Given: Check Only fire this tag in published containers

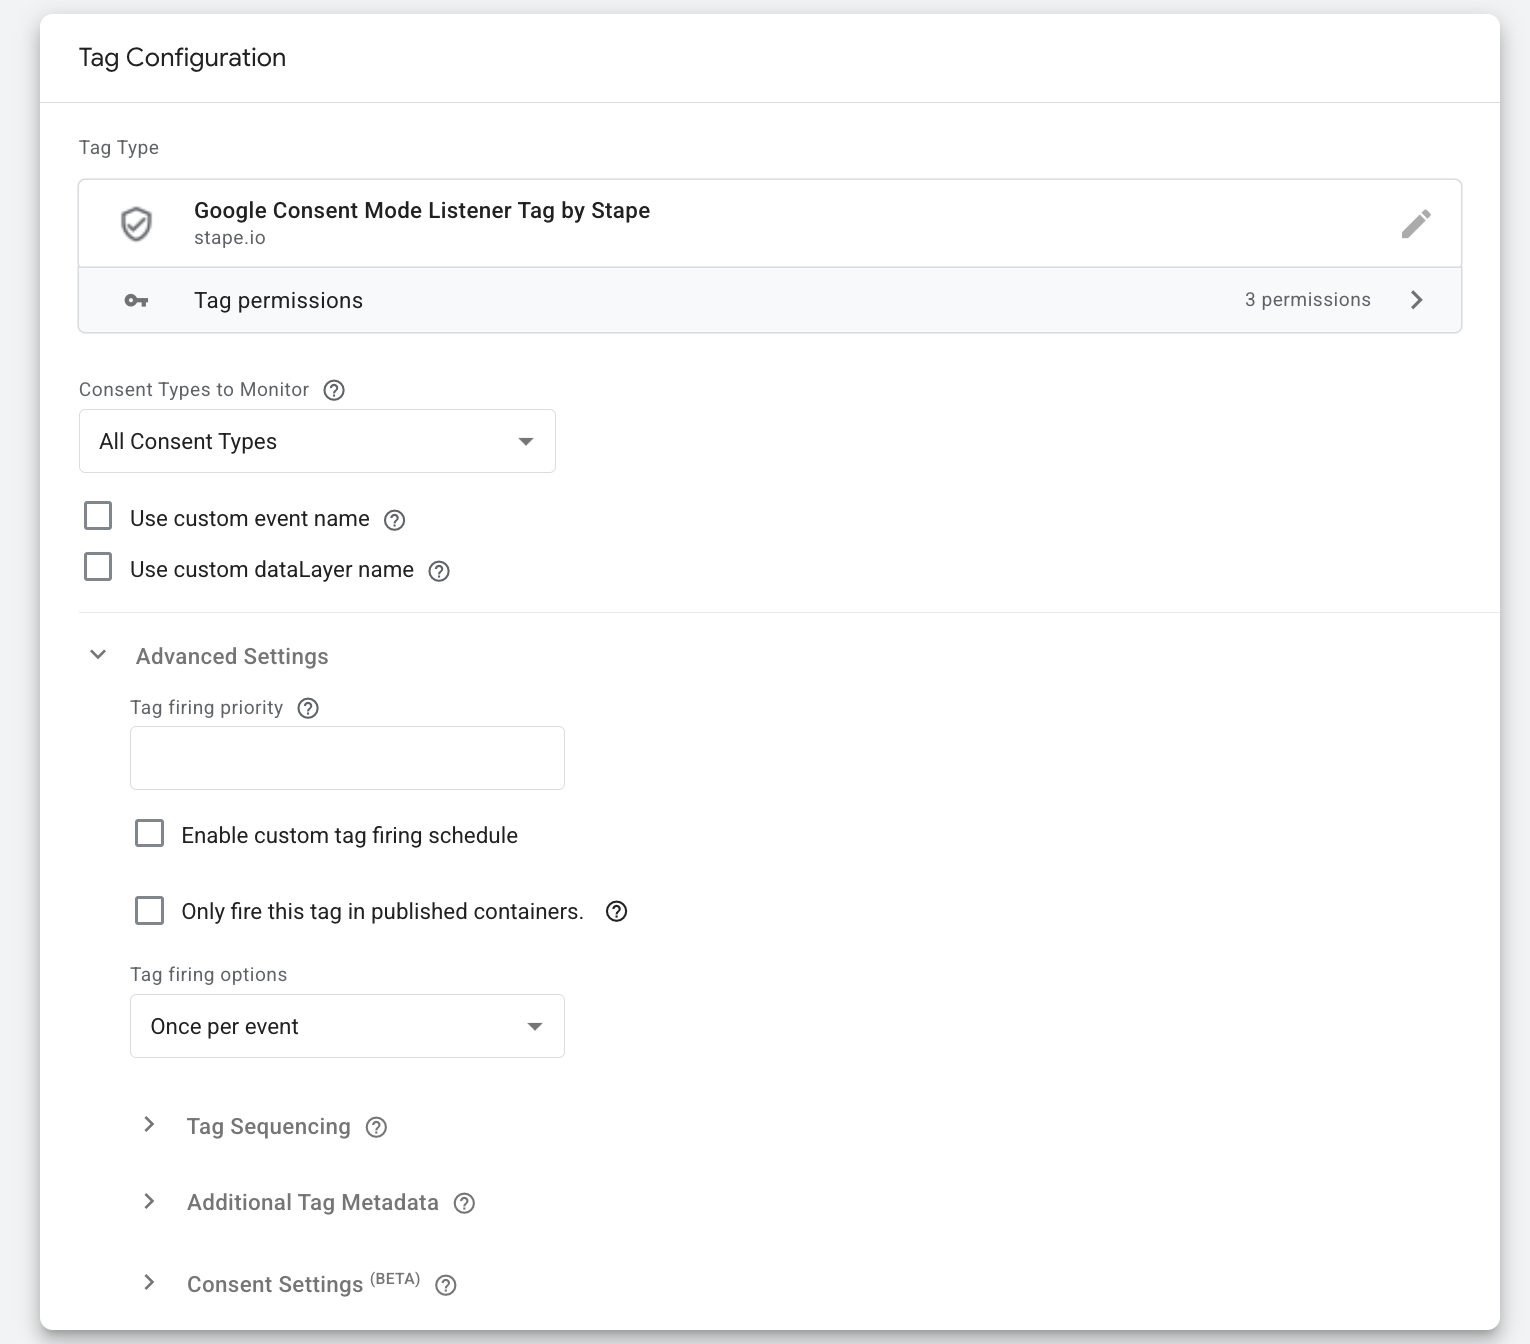Looking at the screenshot, I should (x=149, y=910).
